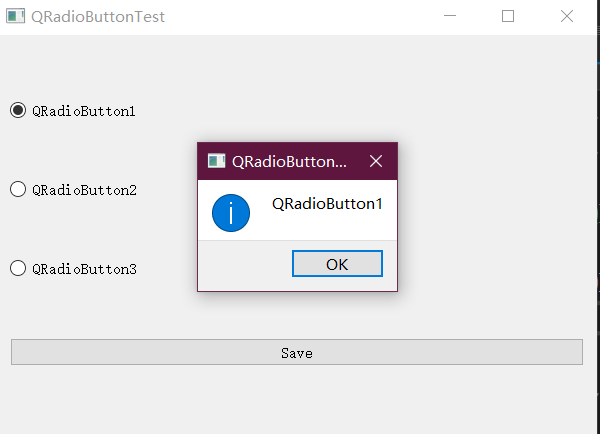600x434 pixels.
Task: Click the QRadioButton2 option label text
Action: [84, 190]
